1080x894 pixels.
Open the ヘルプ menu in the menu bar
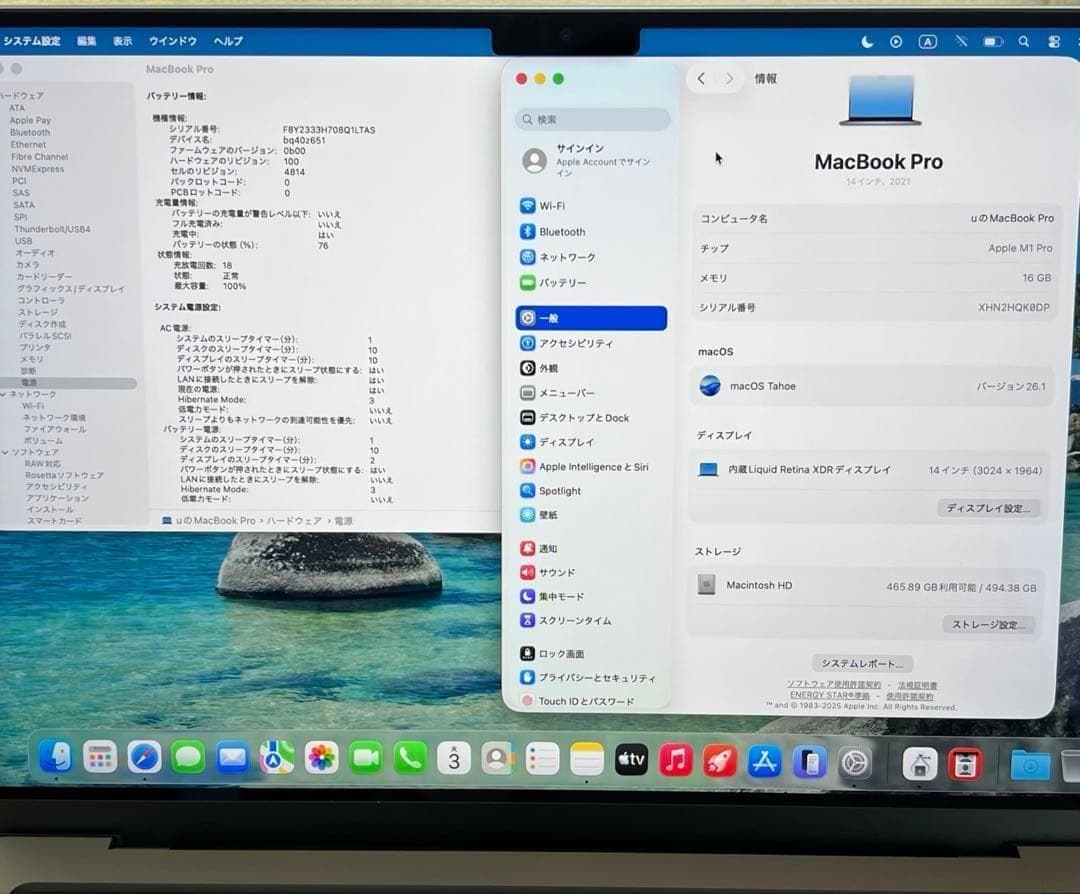point(227,41)
